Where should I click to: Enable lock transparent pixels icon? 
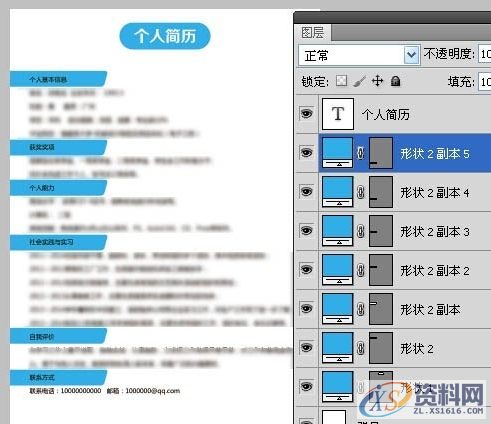[x=341, y=81]
